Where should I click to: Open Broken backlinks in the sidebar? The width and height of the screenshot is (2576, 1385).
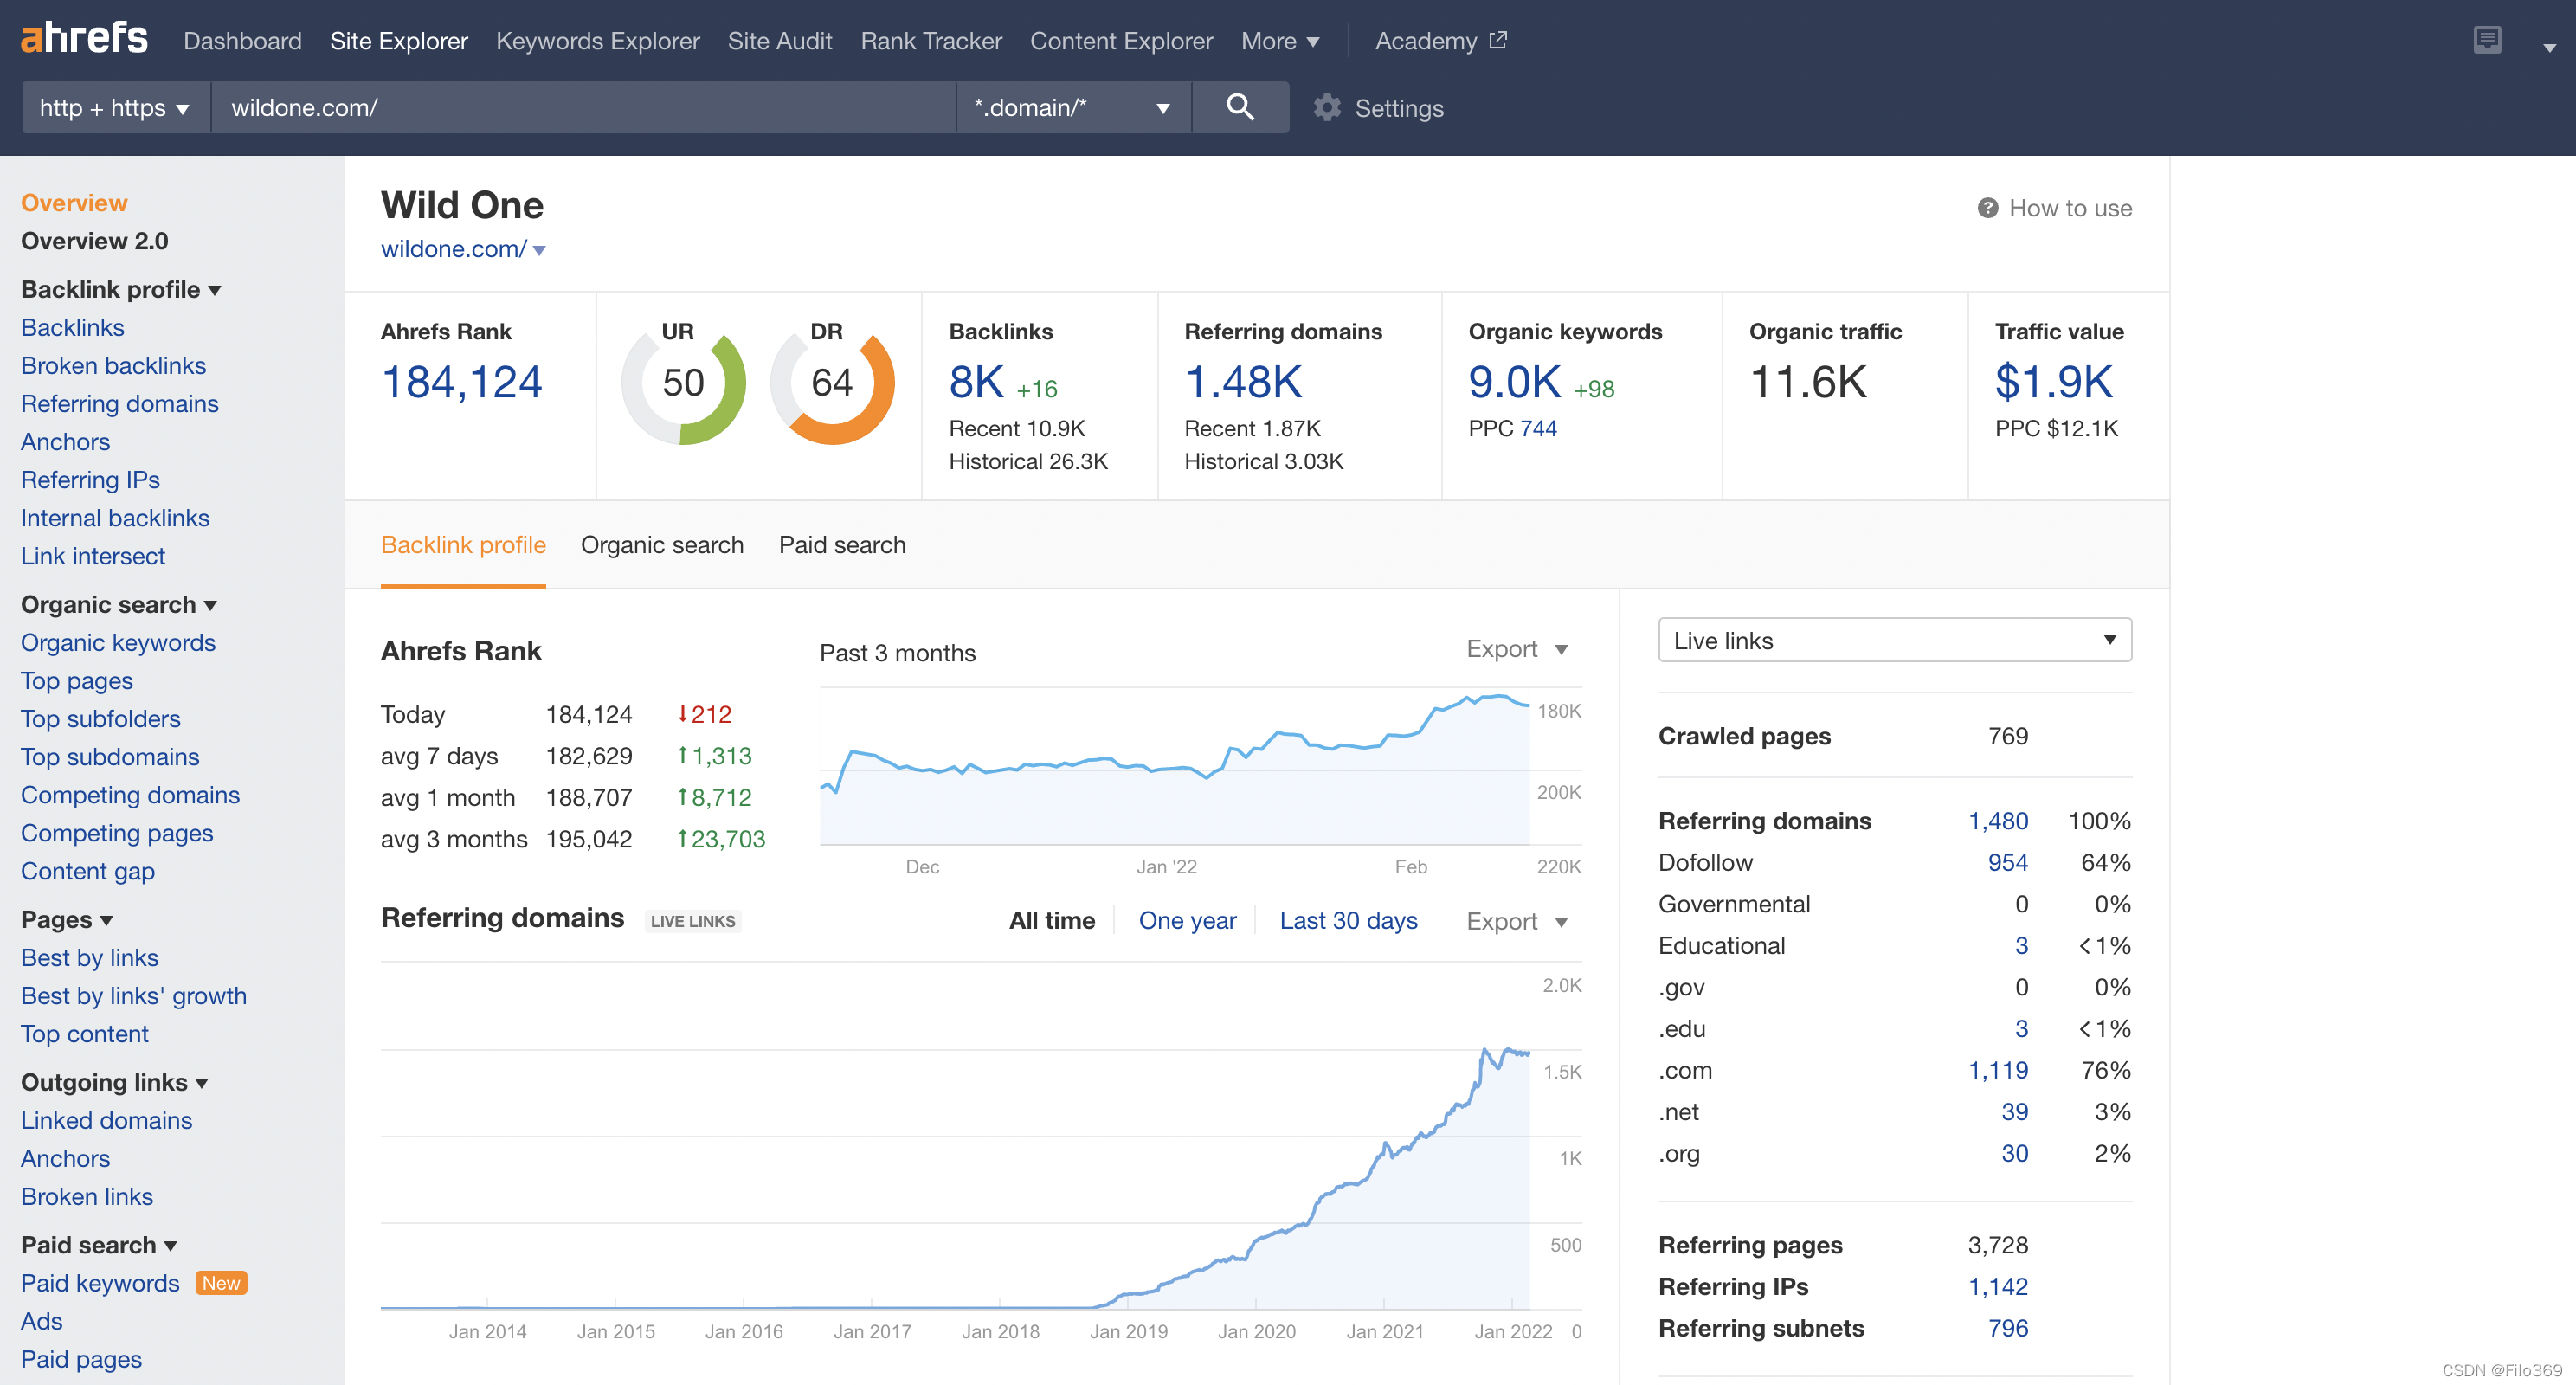click(113, 365)
